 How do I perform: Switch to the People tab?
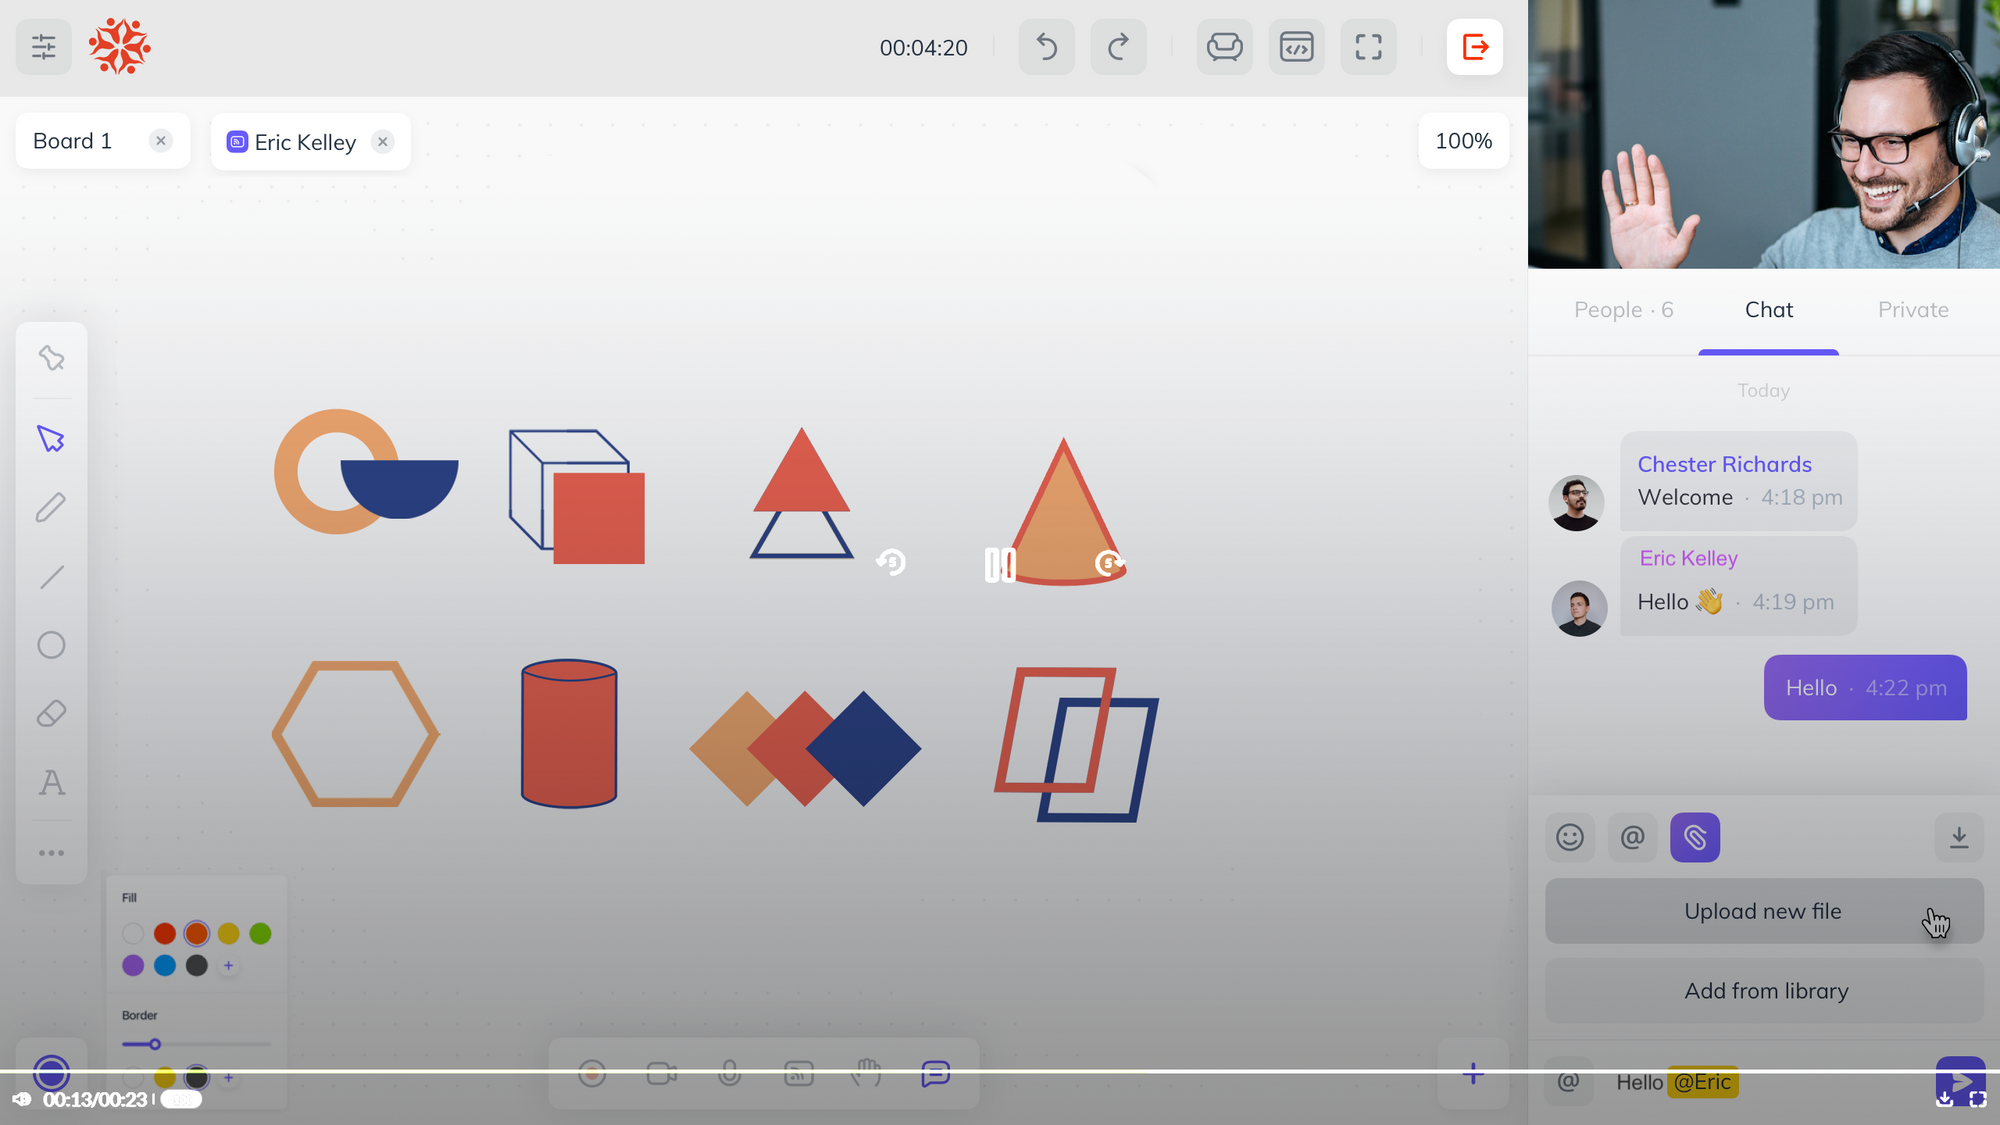tap(1622, 310)
